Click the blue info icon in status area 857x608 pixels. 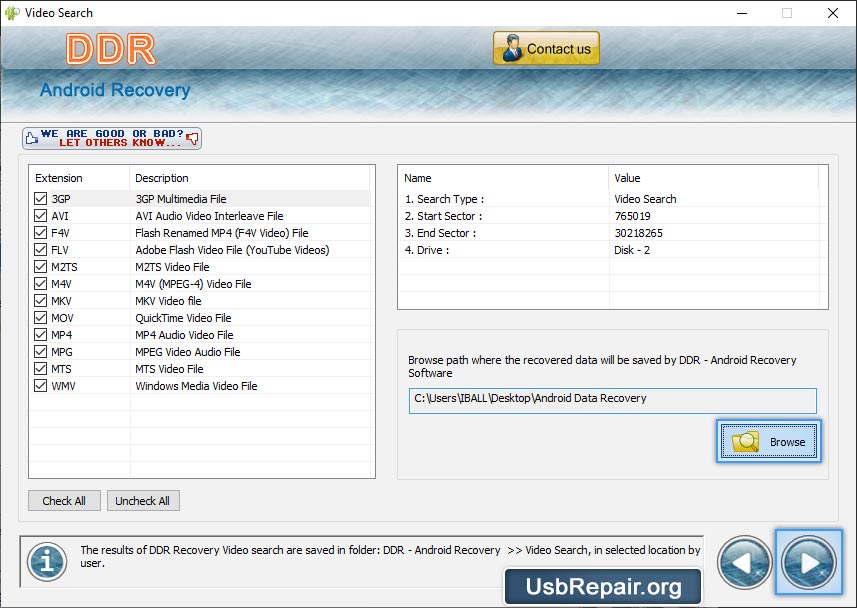47,562
